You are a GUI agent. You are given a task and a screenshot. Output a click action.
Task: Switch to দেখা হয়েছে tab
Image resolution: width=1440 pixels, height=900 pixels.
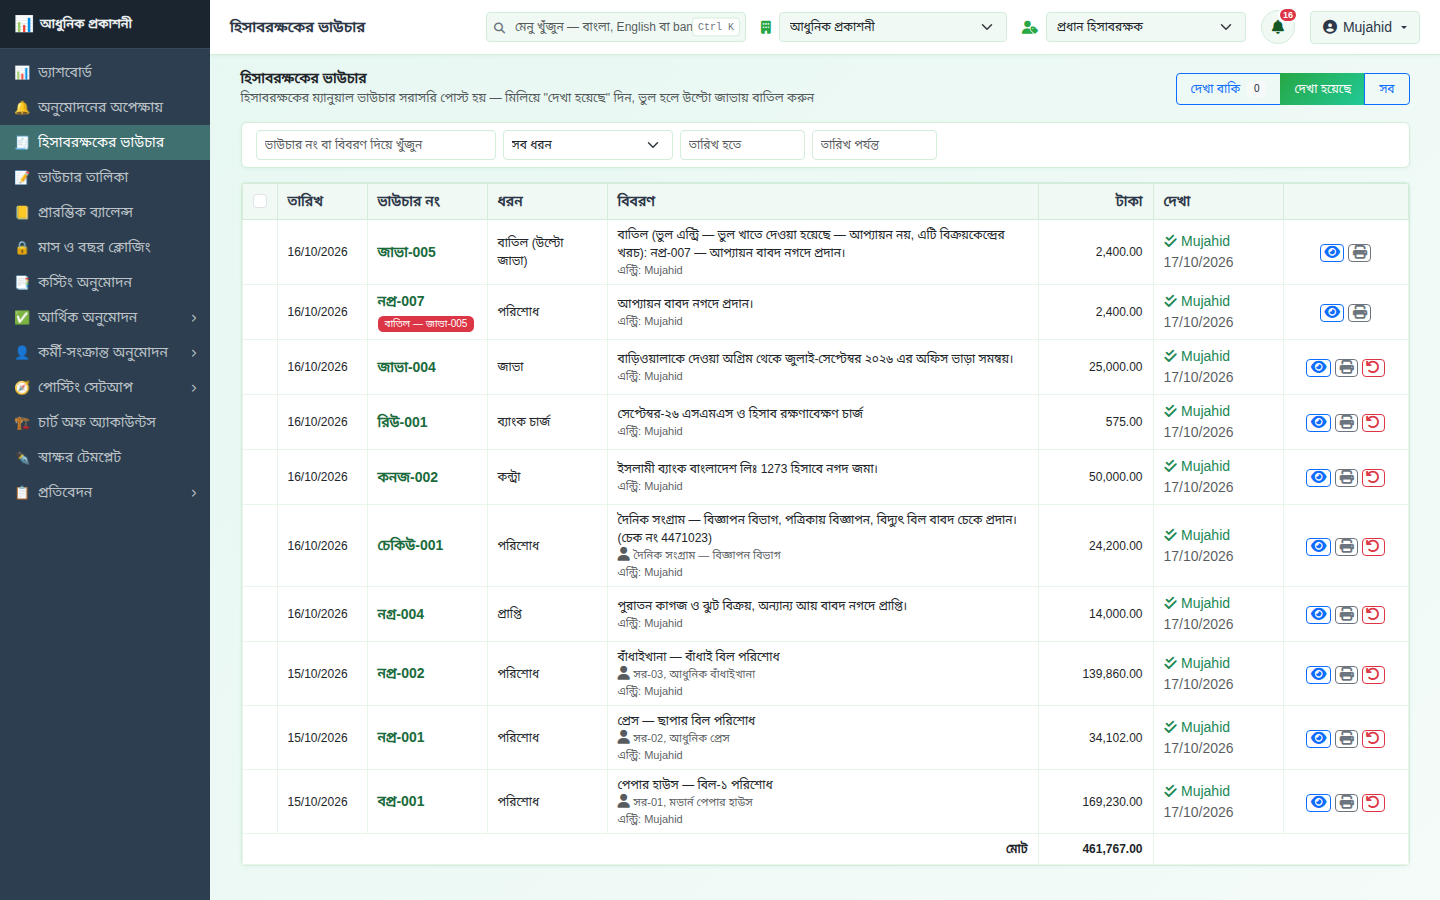[x=1322, y=89]
